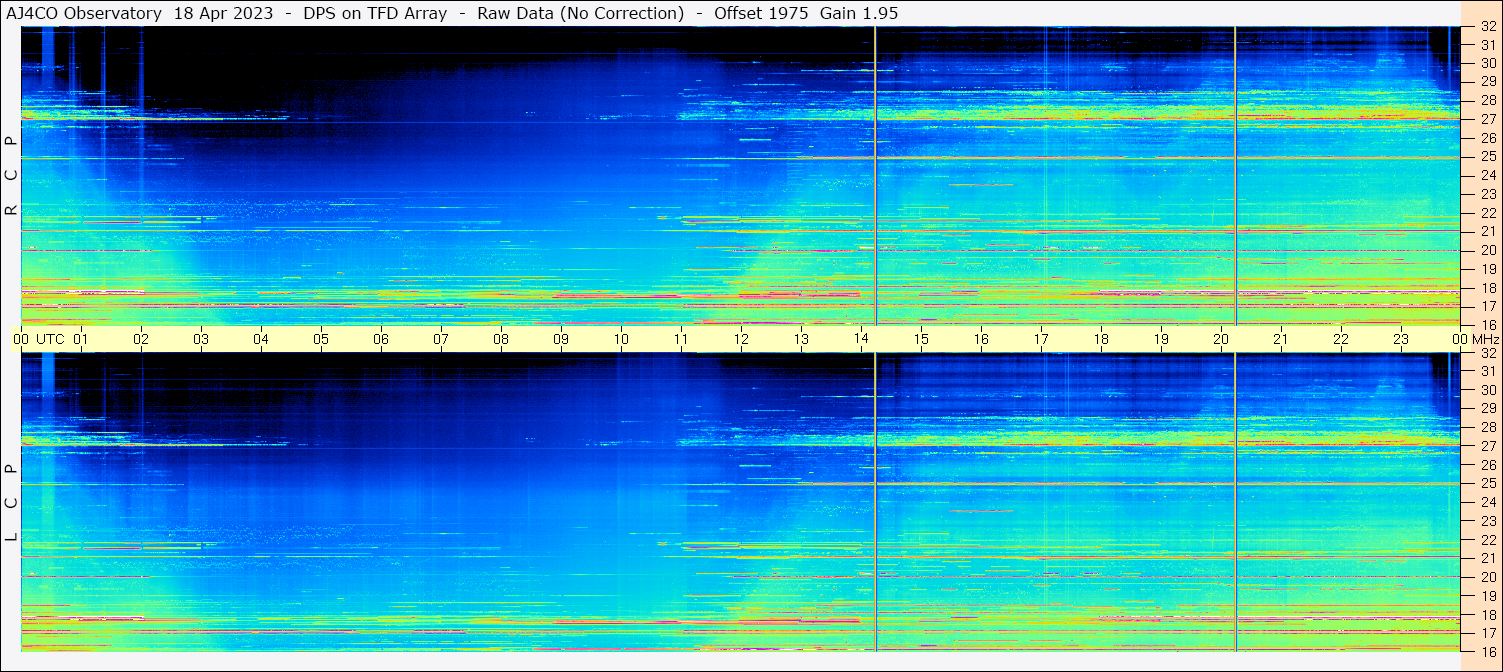Select the 25 MHz label in the RCP panel scale
Viewport: 1503px width, 672px height.
1488,157
